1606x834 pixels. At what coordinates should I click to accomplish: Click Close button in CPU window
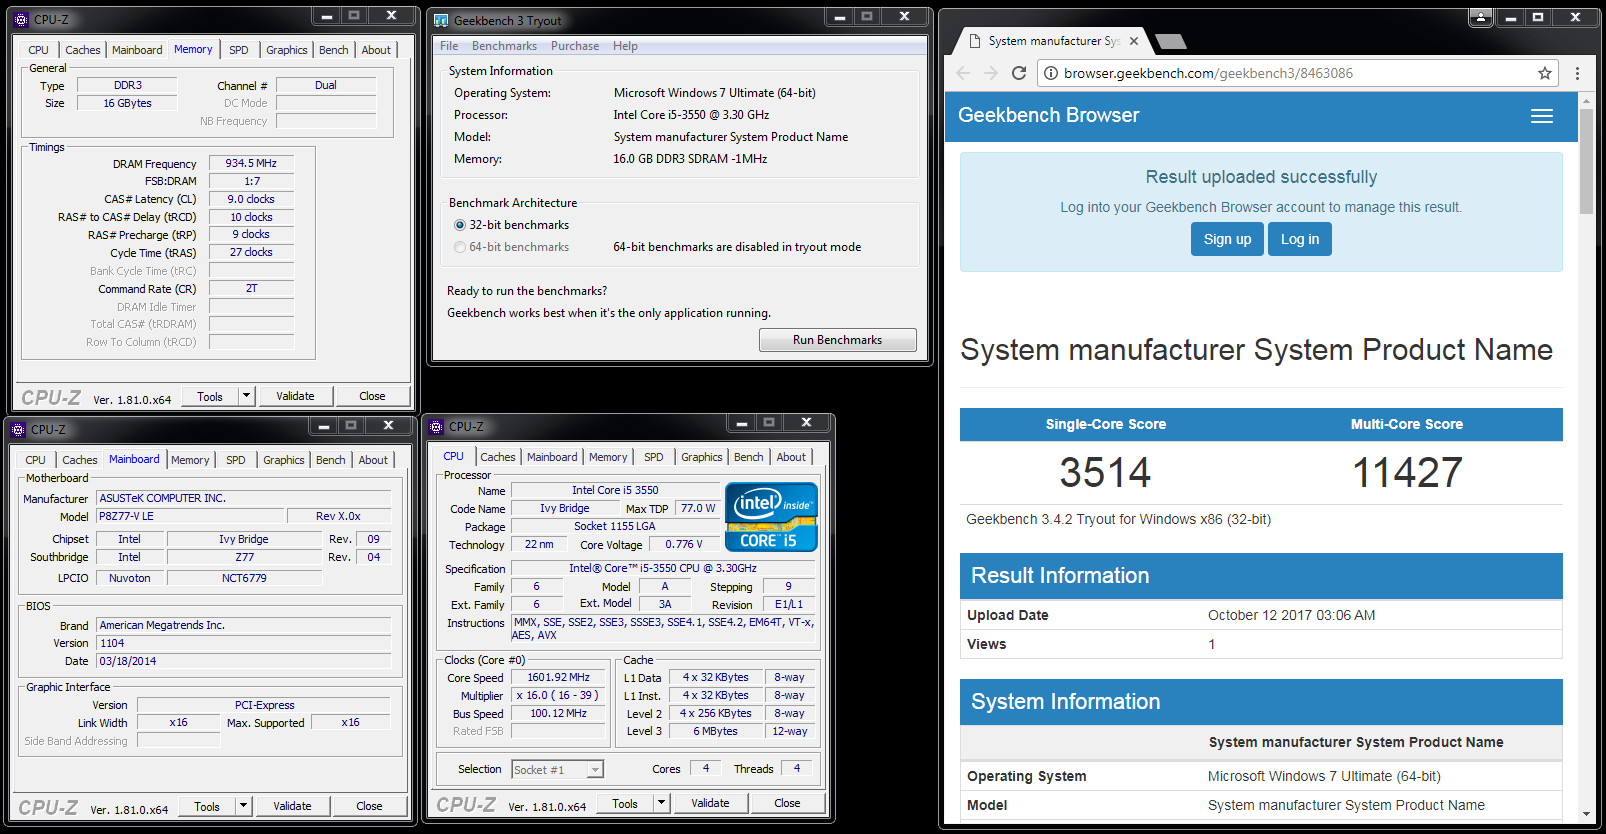click(787, 803)
